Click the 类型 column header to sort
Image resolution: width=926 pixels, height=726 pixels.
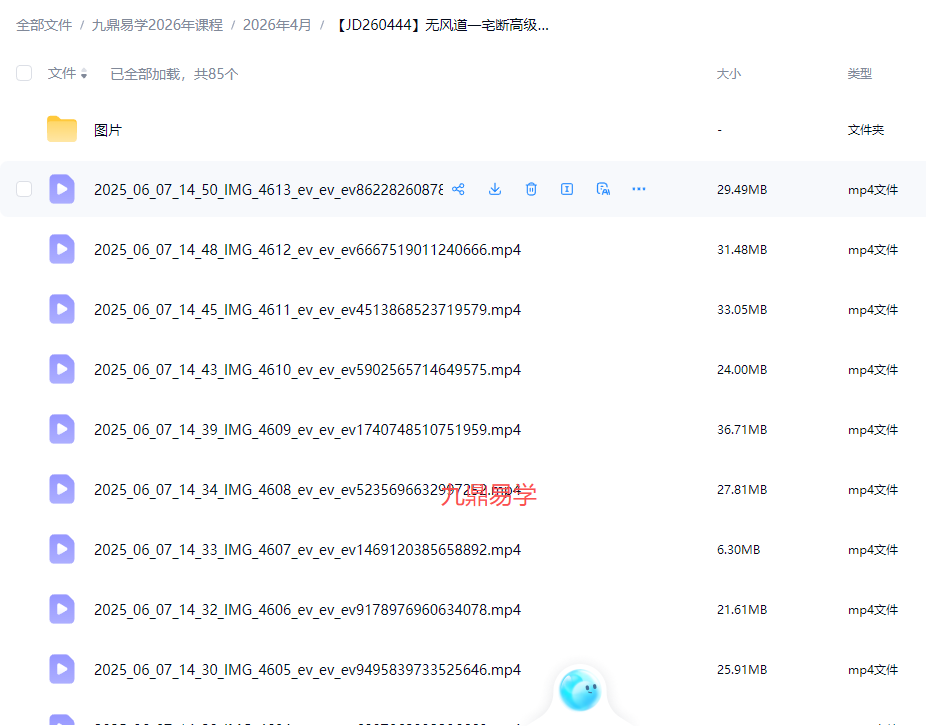(x=859, y=73)
